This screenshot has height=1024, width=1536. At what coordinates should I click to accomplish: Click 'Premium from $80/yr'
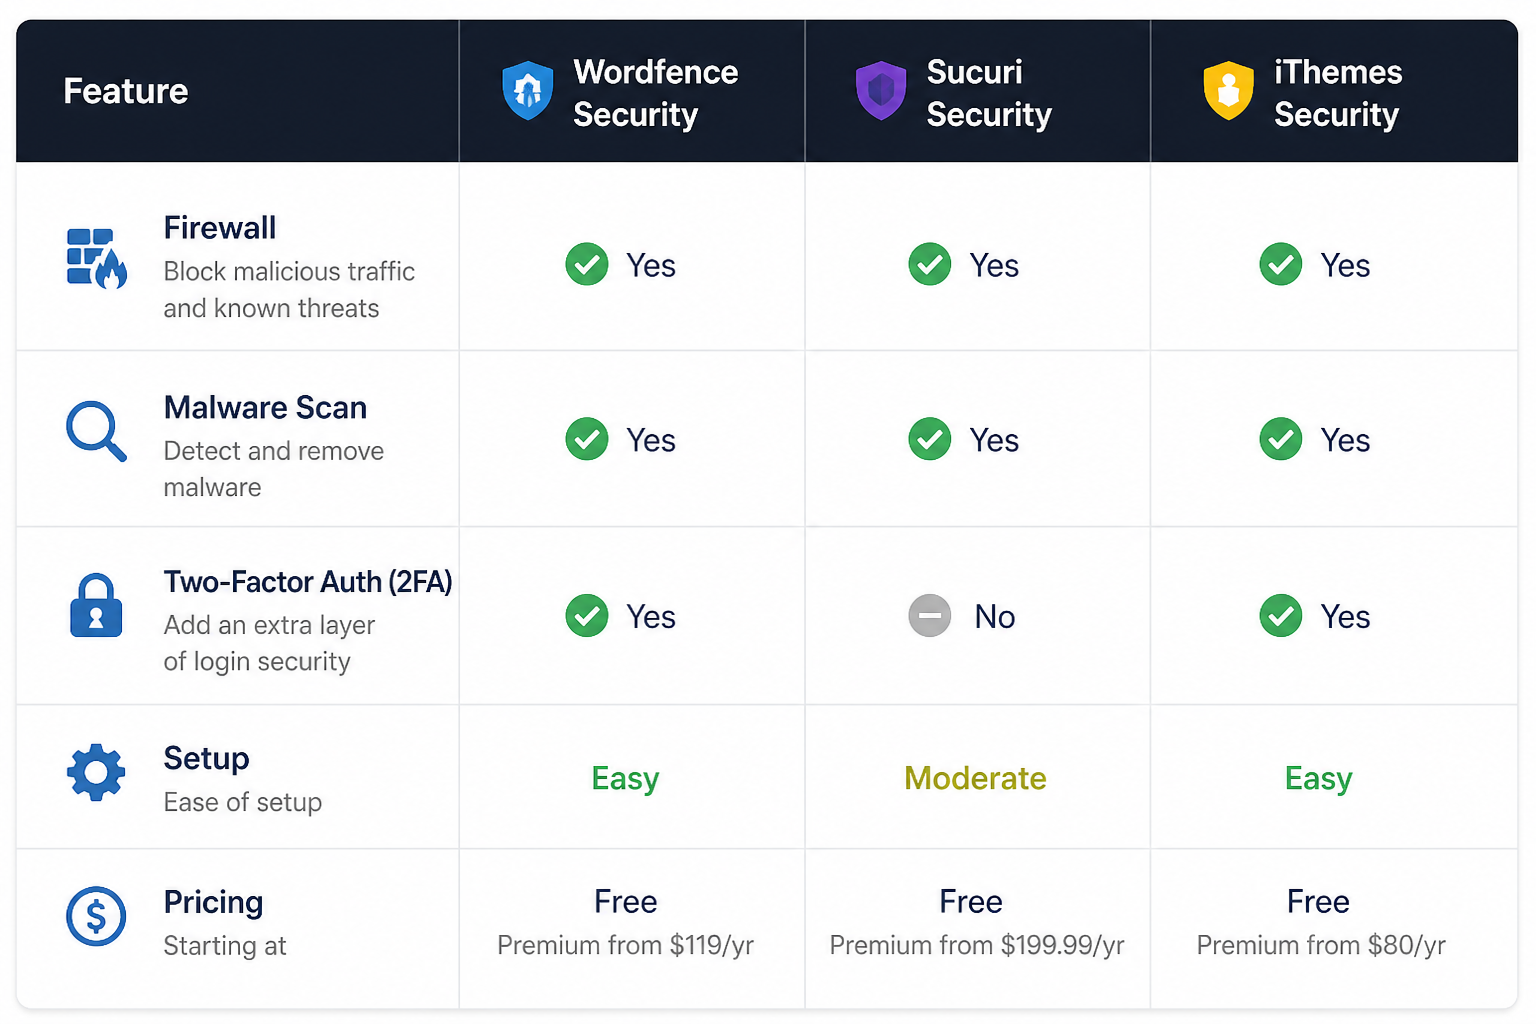click(1321, 946)
